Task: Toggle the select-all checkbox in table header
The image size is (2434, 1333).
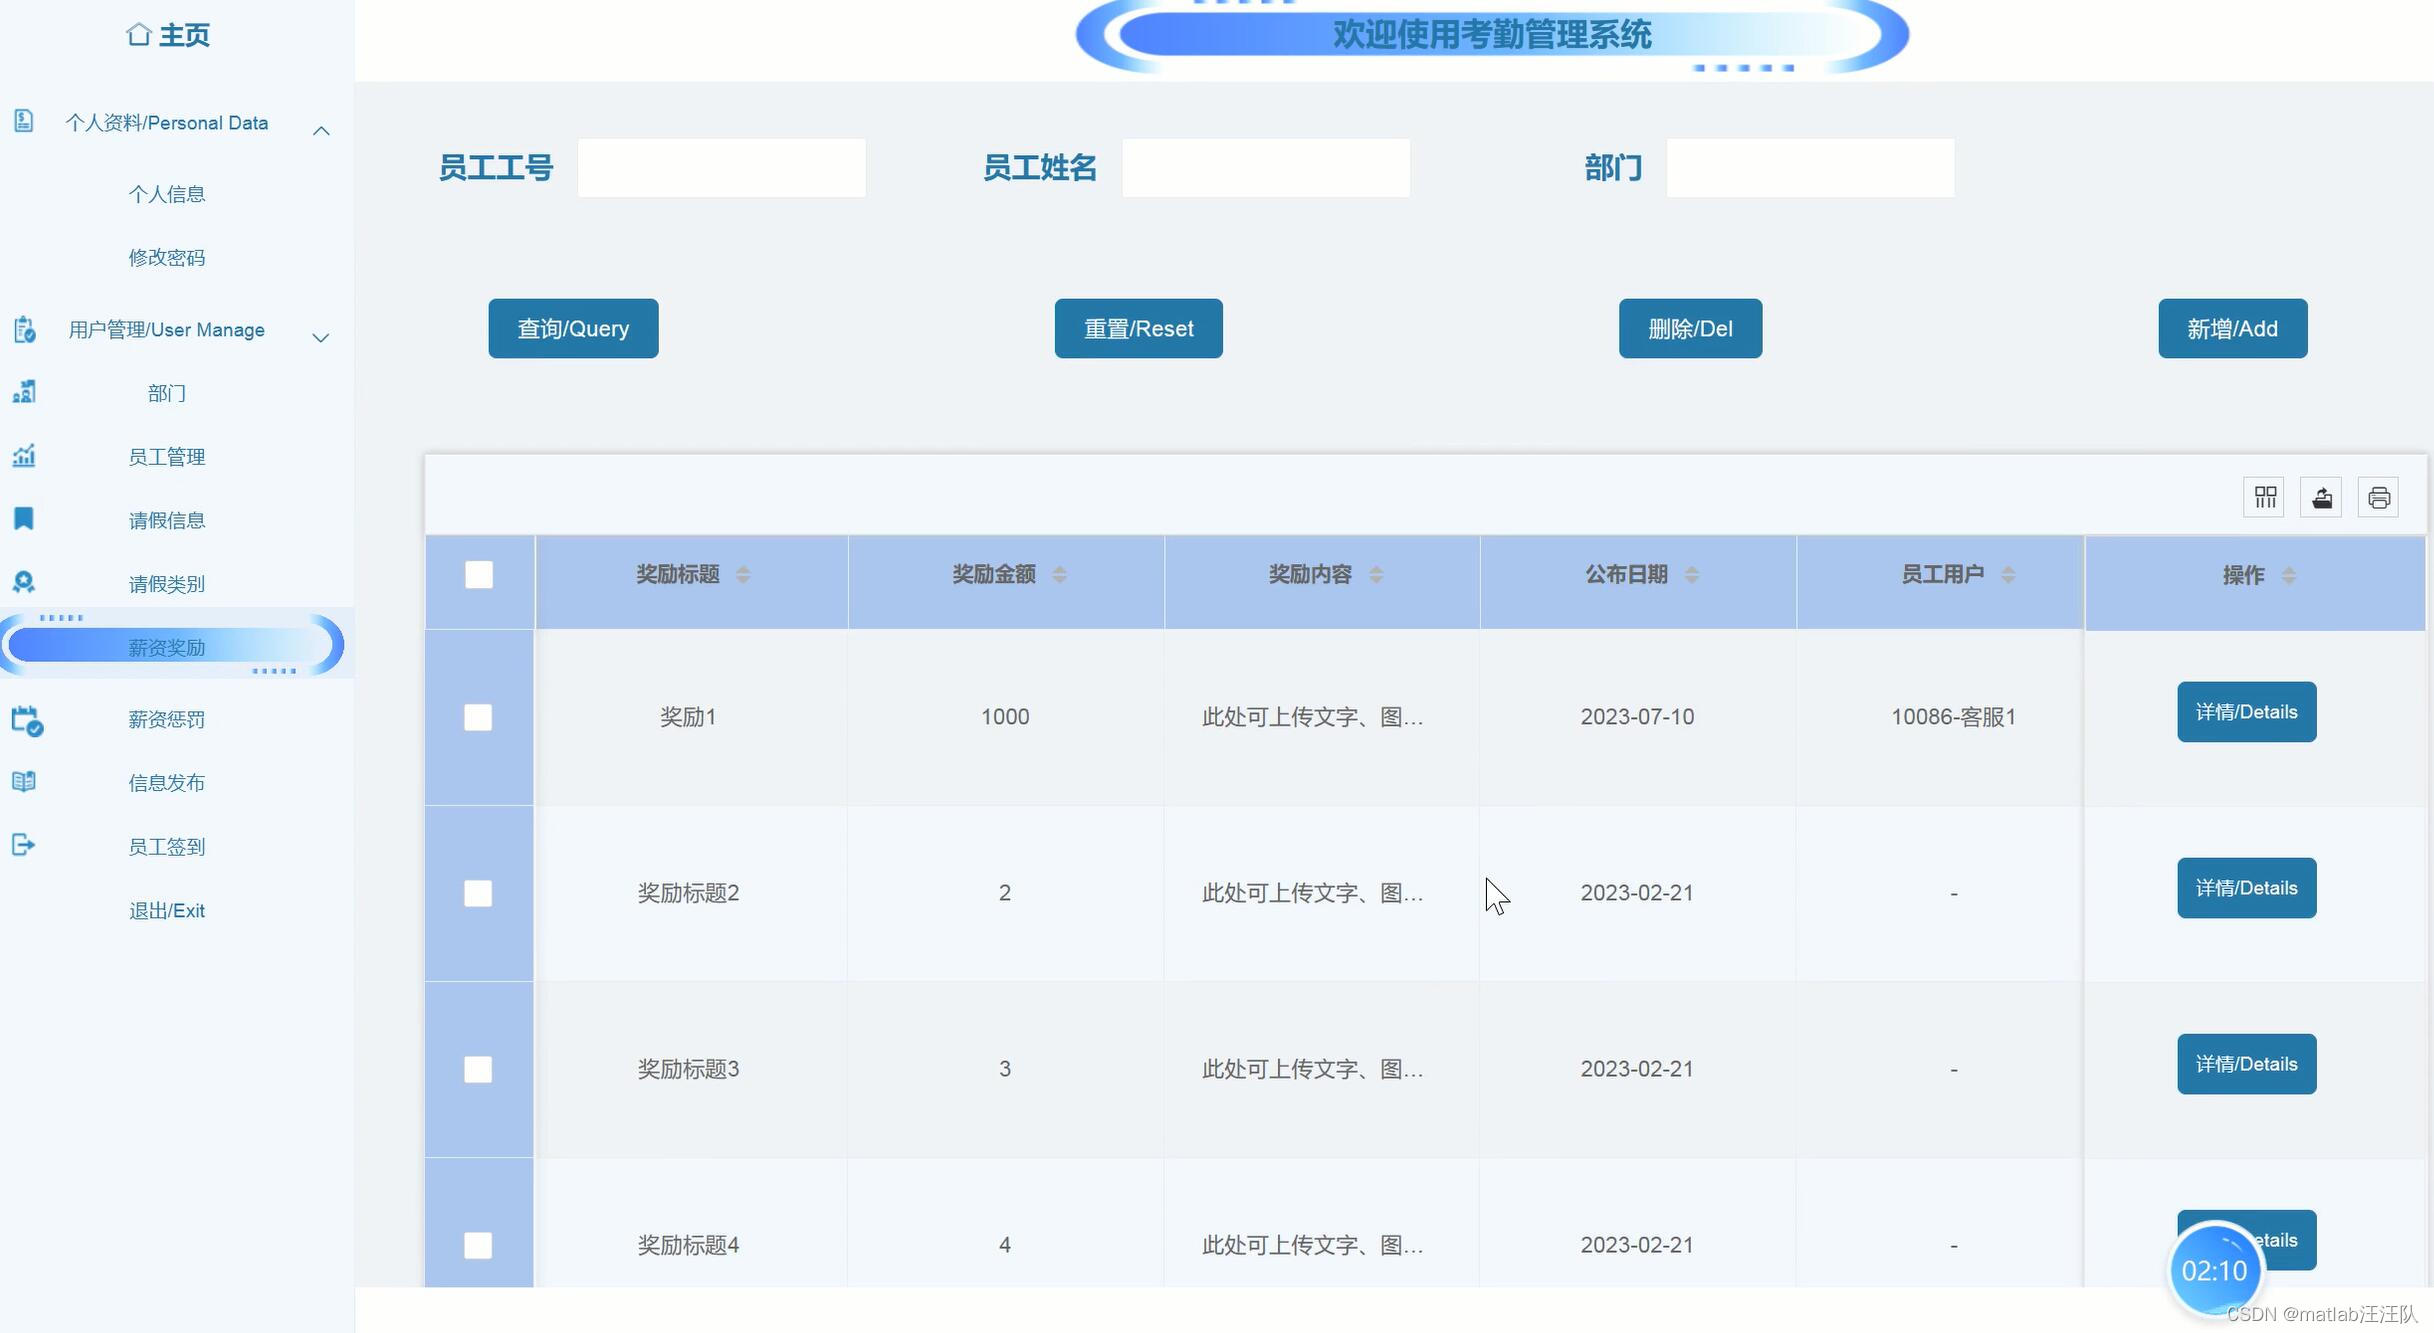Action: point(479,575)
